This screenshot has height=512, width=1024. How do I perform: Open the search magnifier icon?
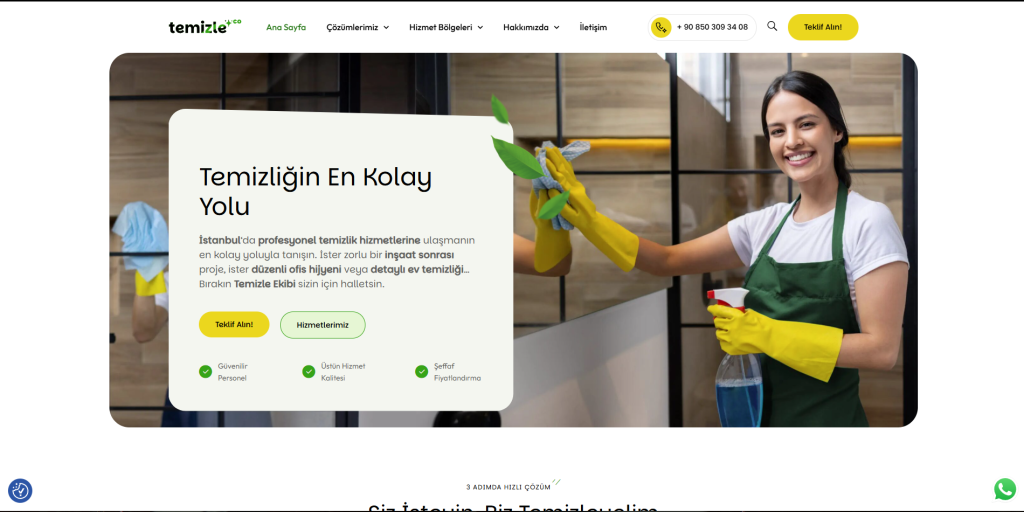pyautogui.click(x=772, y=27)
